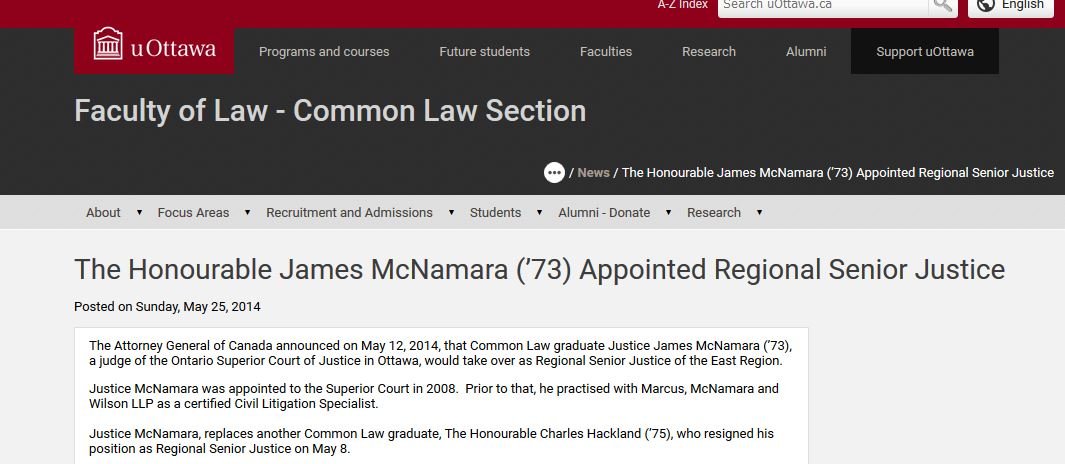Go to the Faculties section

click(606, 52)
